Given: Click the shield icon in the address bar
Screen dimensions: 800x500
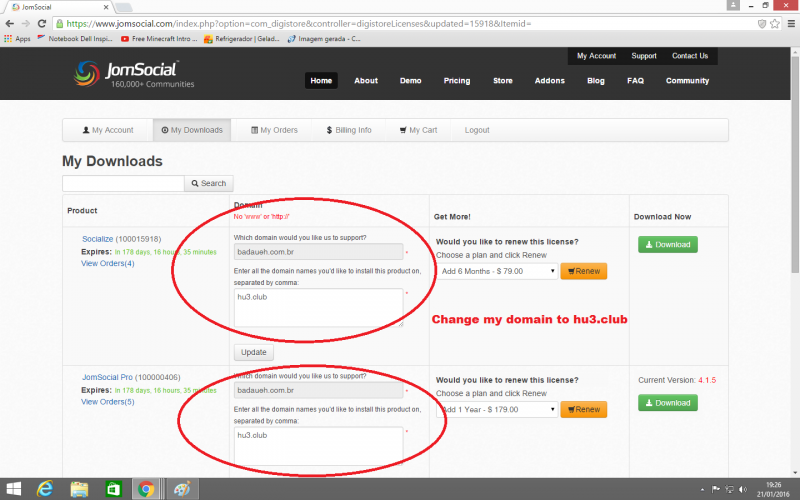Looking at the screenshot, I should click(762, 23).
